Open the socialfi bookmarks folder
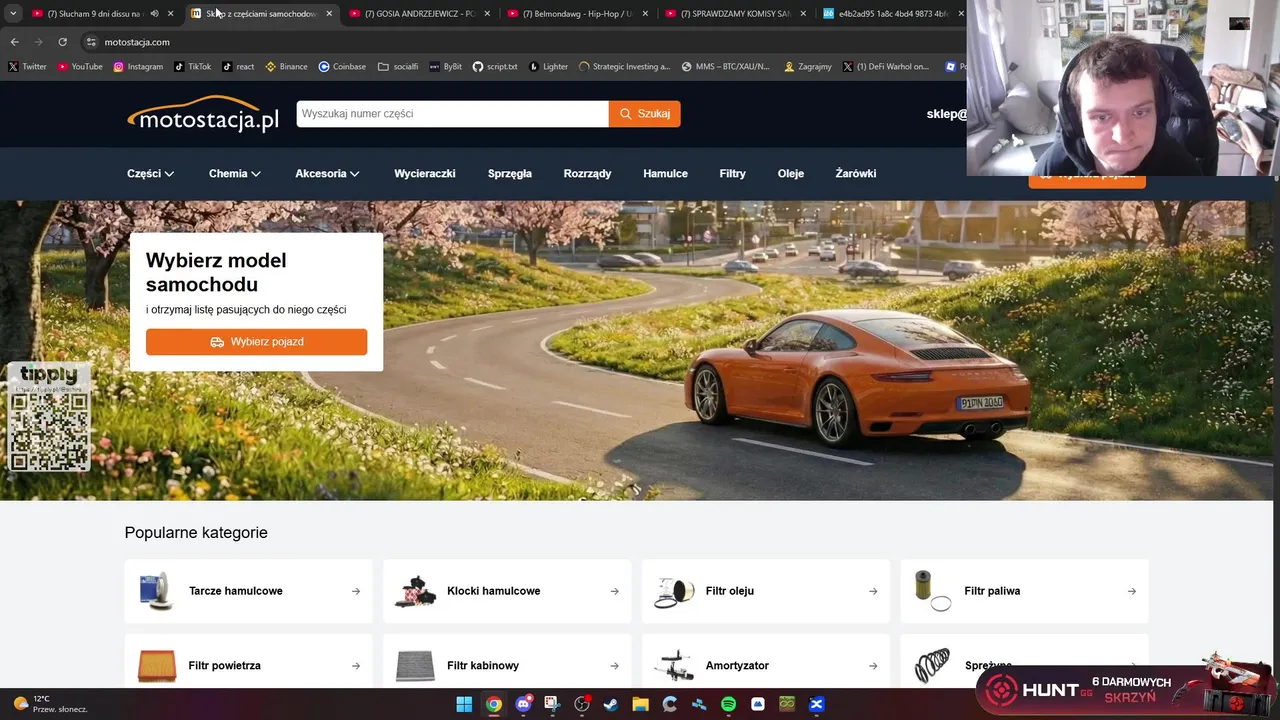Image resolution: width=1280 pixels, height=720 pixels. (x=398, y=67)
